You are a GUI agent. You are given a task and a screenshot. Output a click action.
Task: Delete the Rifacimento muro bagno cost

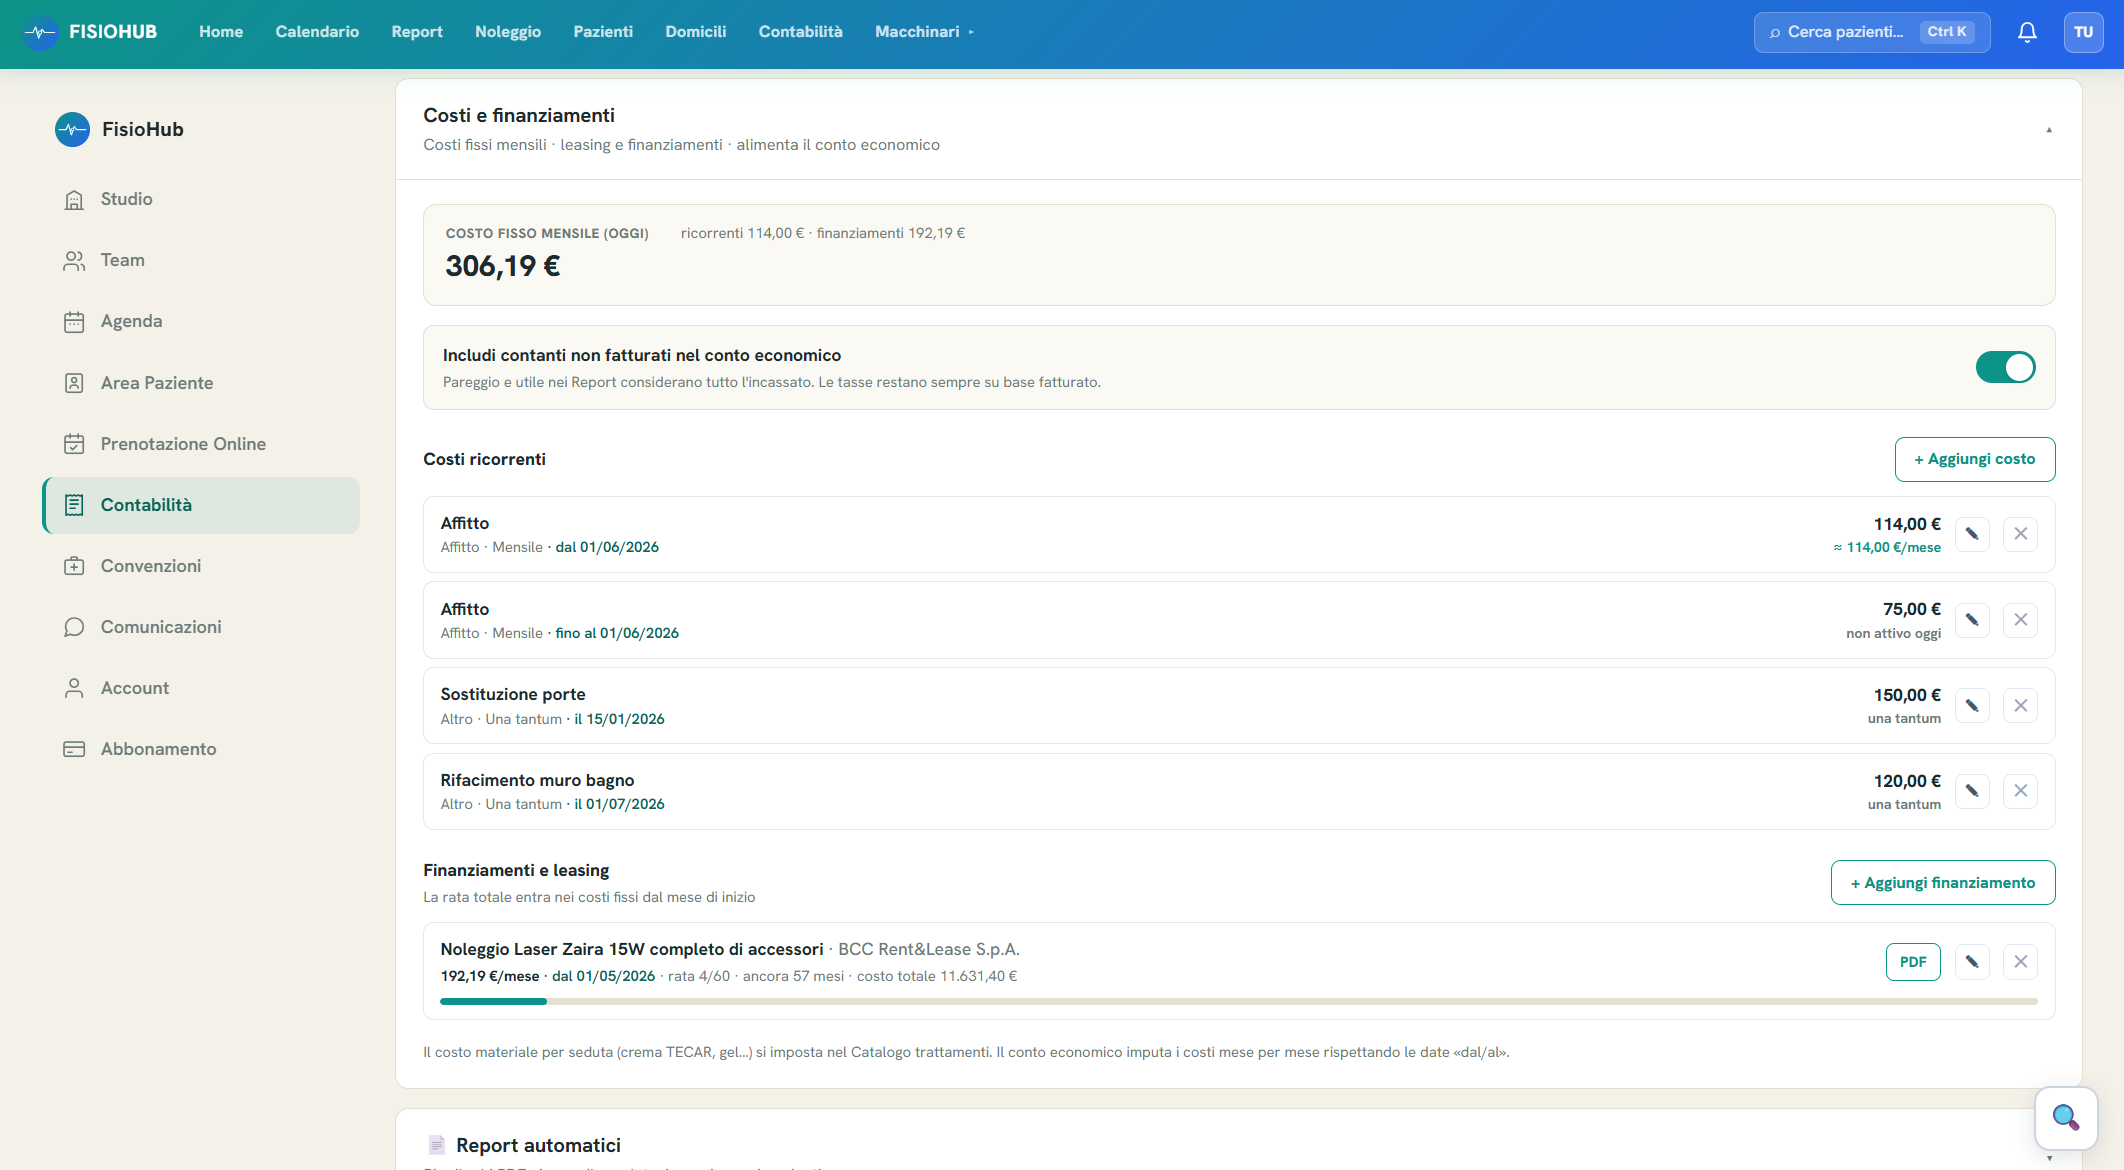tap(2020, 791)
